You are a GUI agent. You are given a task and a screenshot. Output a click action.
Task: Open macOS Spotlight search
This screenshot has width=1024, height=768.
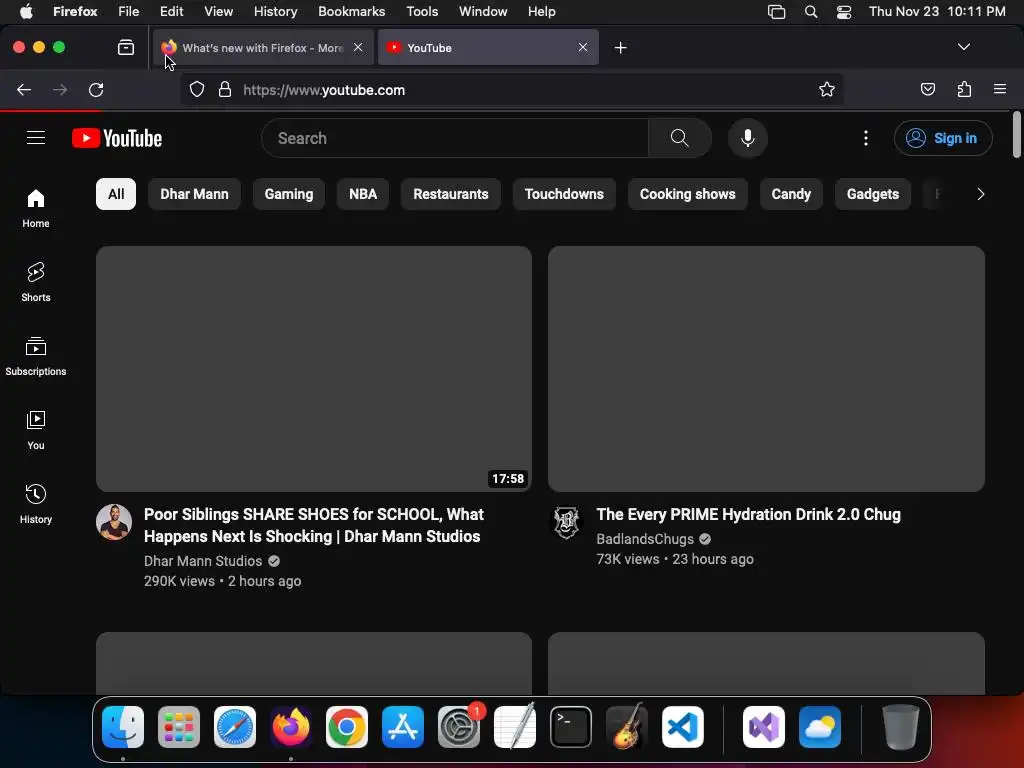[810, 12]
